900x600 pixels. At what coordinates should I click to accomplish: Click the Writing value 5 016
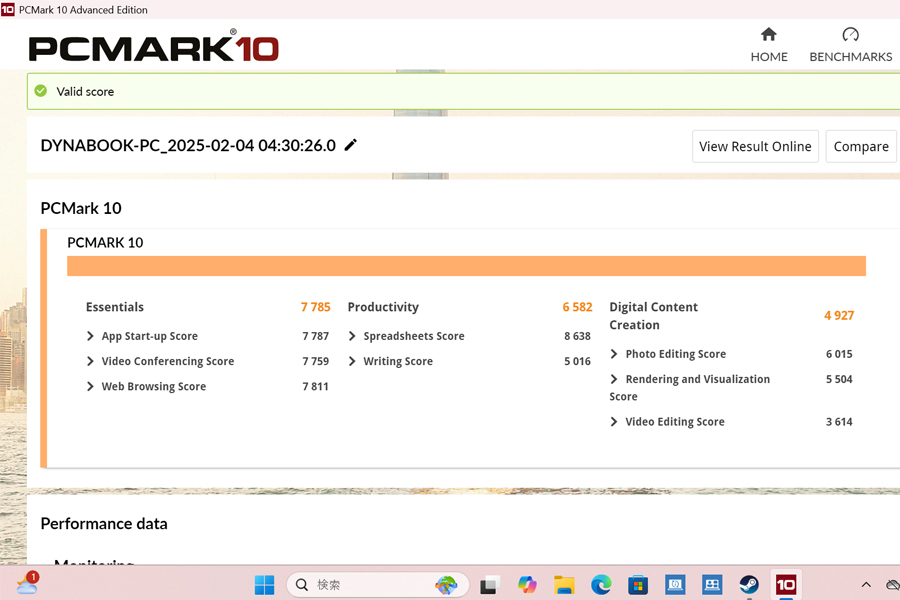(577, 361)
